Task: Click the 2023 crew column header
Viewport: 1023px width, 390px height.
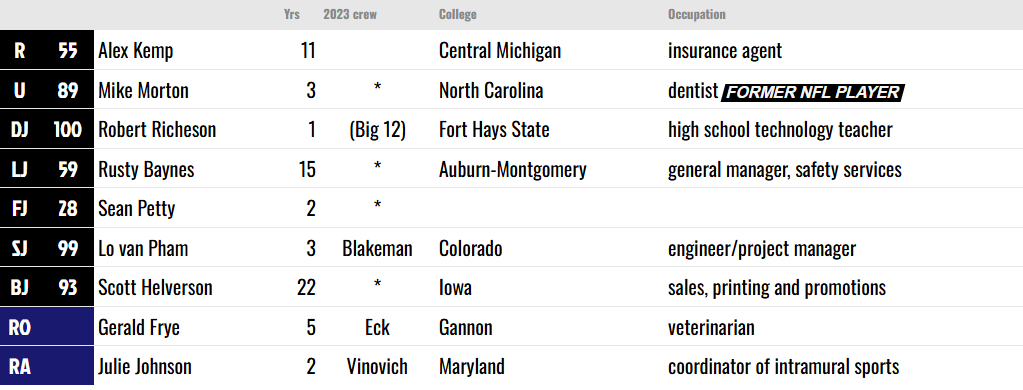Action: coord(350,14)
